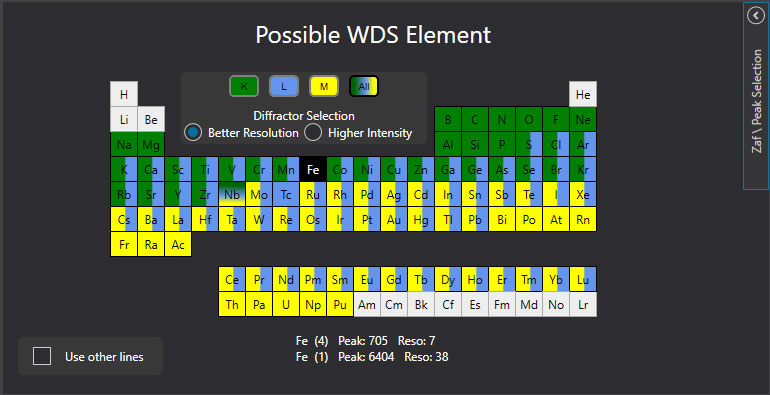Pick the Kr element cell
The width and height of the screenshot is (770, 395).
pos(583,169)
